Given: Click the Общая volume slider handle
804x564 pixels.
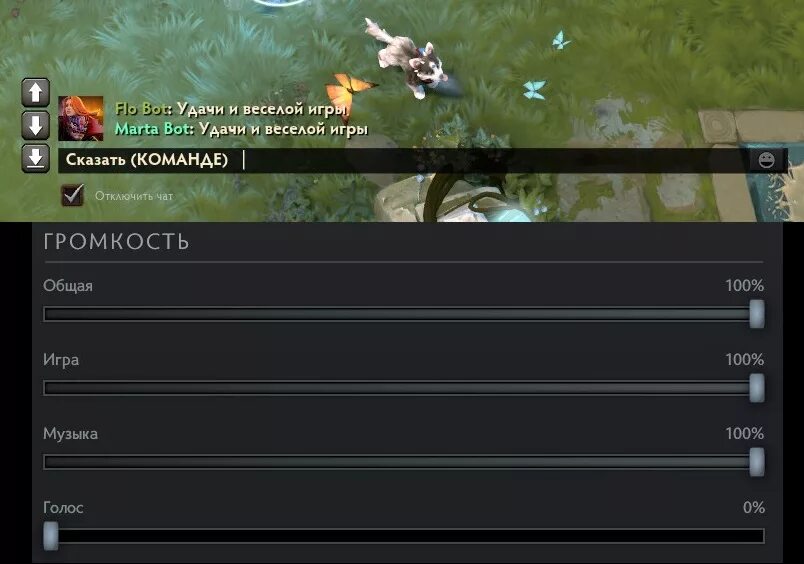Looking at the screenshot, I should pyautogui.click(x=757, y=314).
